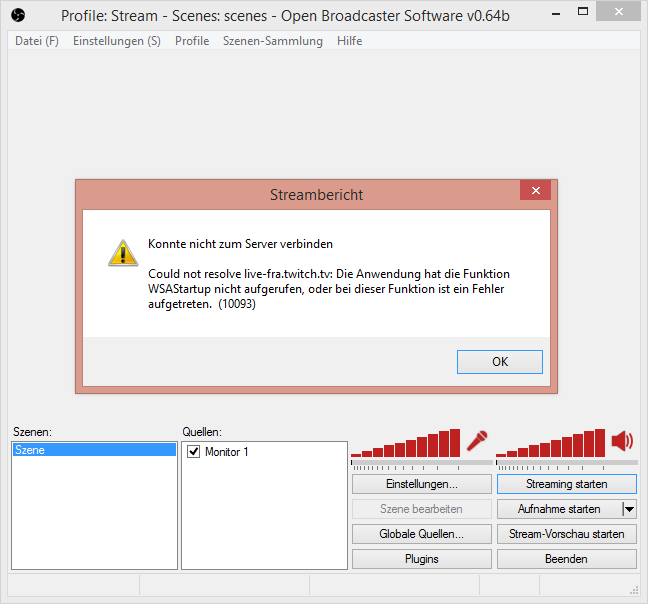Maximize the OBS window

tap(583, 12)
